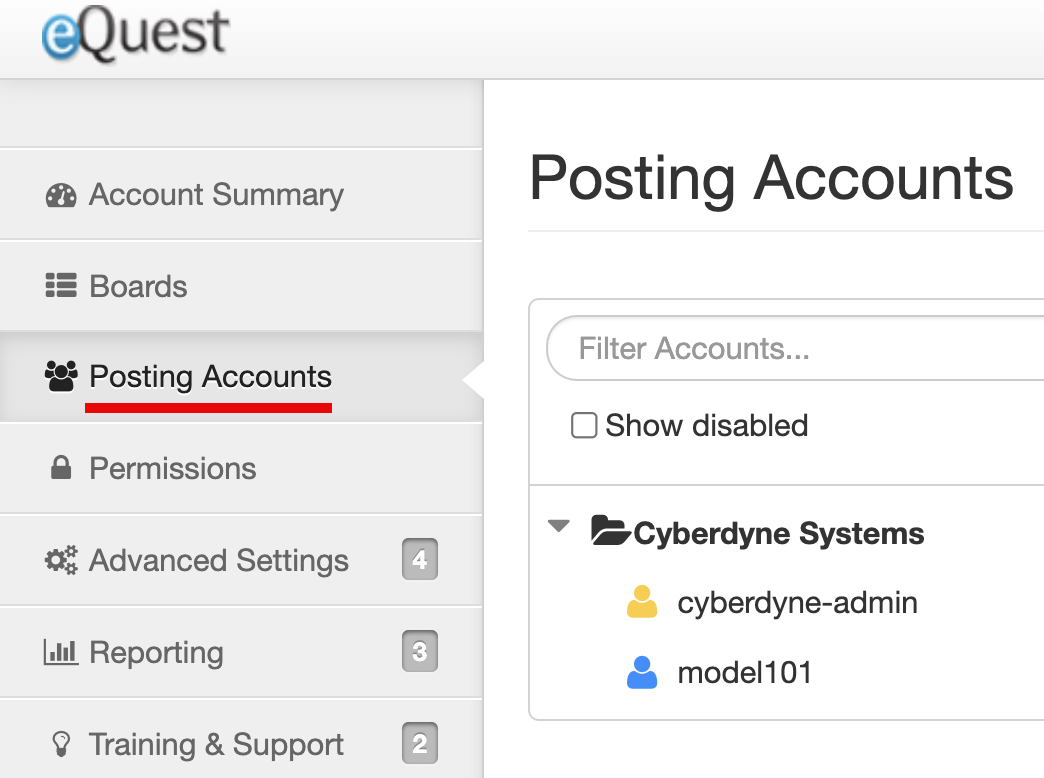Screen dimensions: 1044x778
Task: Click the blue model101 user icon
Action: click(x=643, y=672)
